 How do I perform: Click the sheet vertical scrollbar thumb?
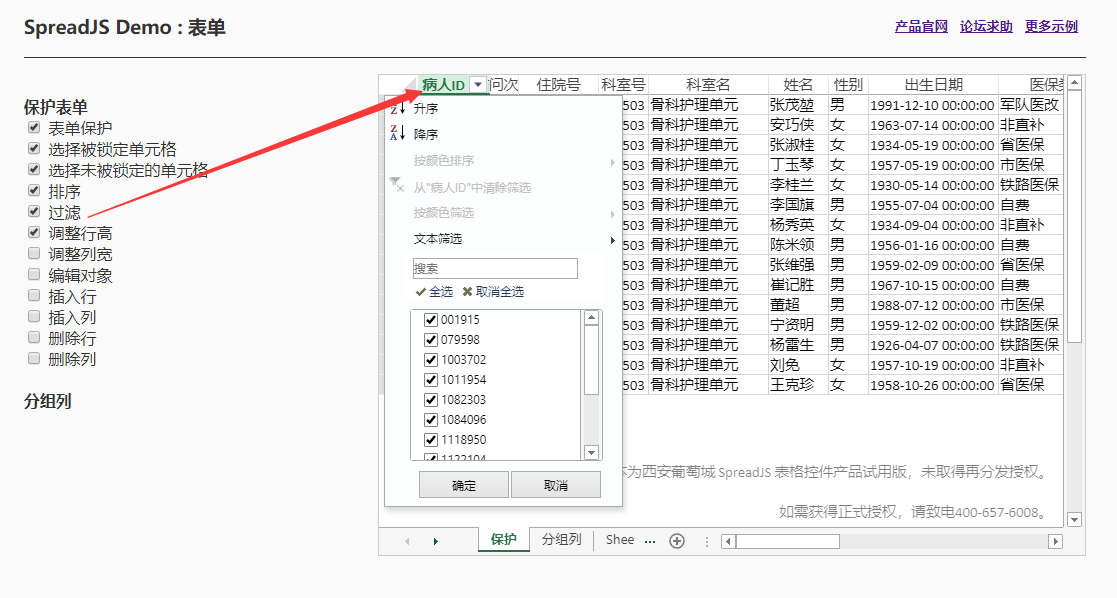pyautogui.click(x=1075, y=217)
